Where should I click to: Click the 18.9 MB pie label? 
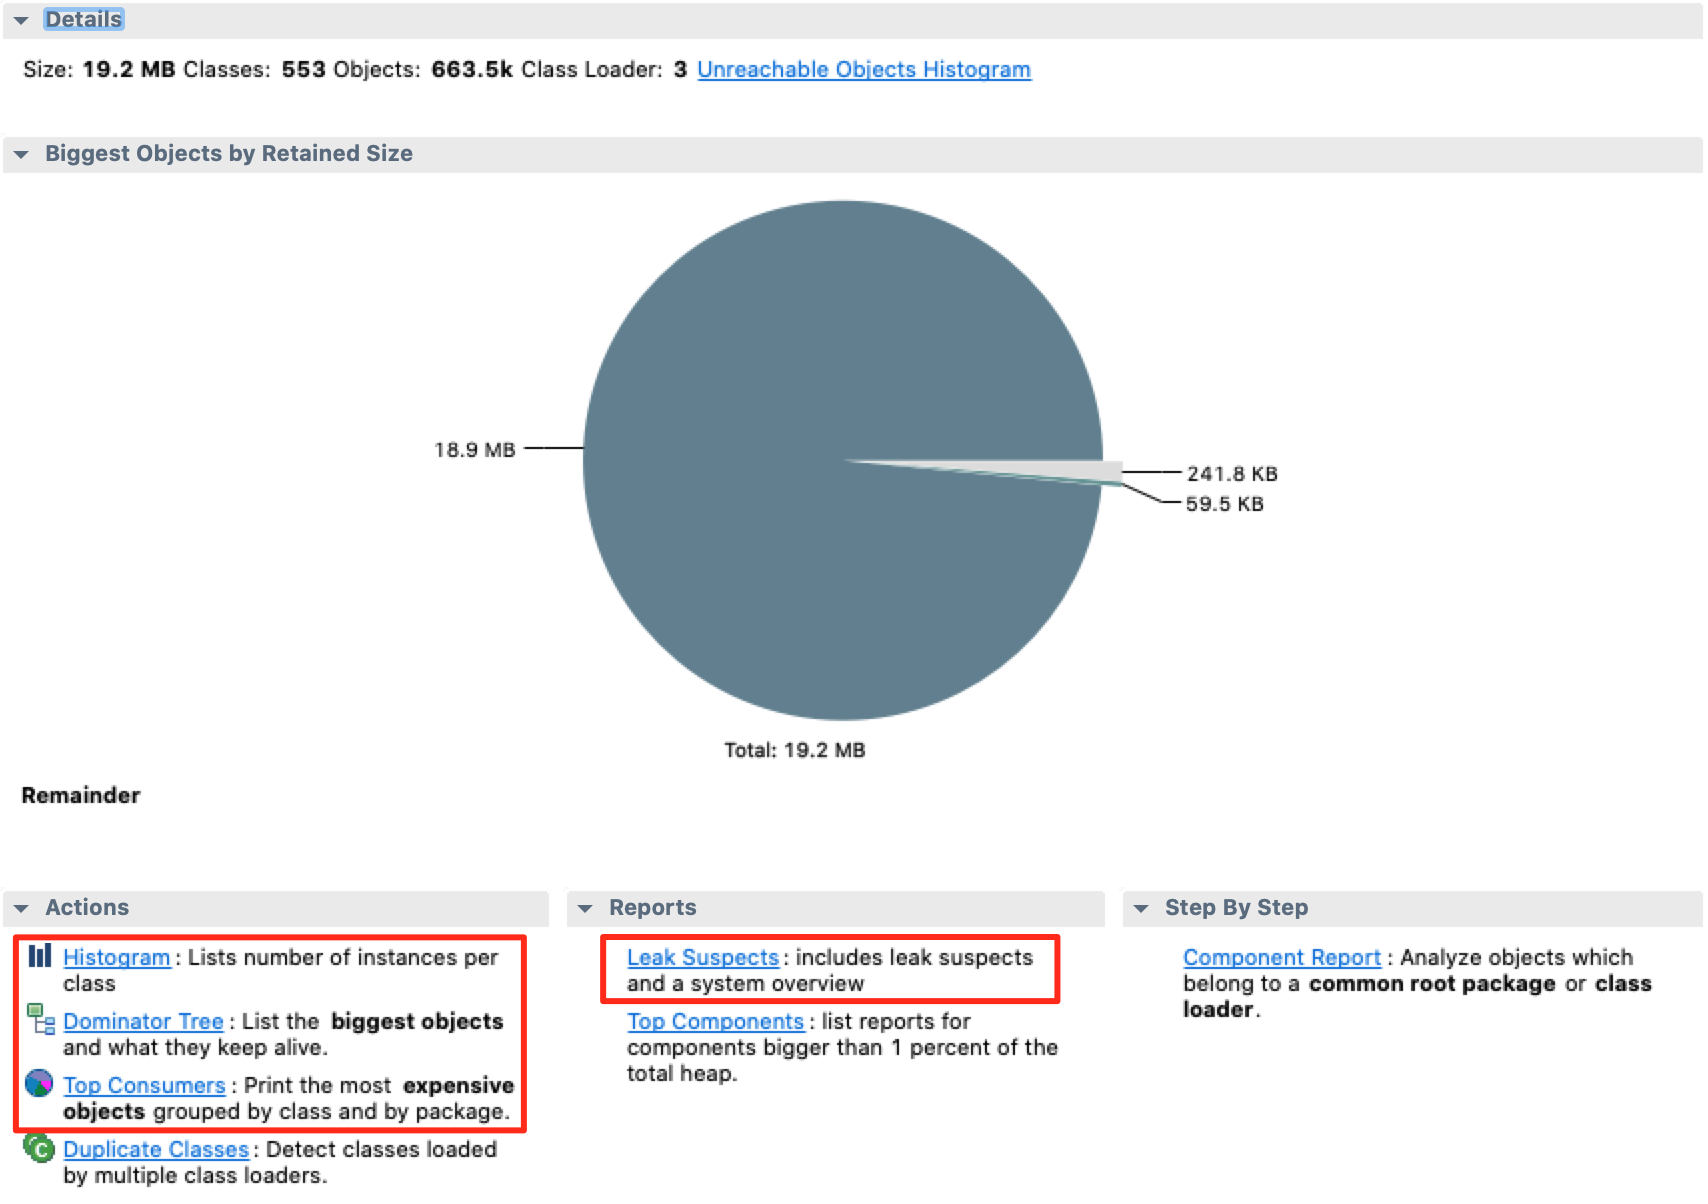(475, 450)
